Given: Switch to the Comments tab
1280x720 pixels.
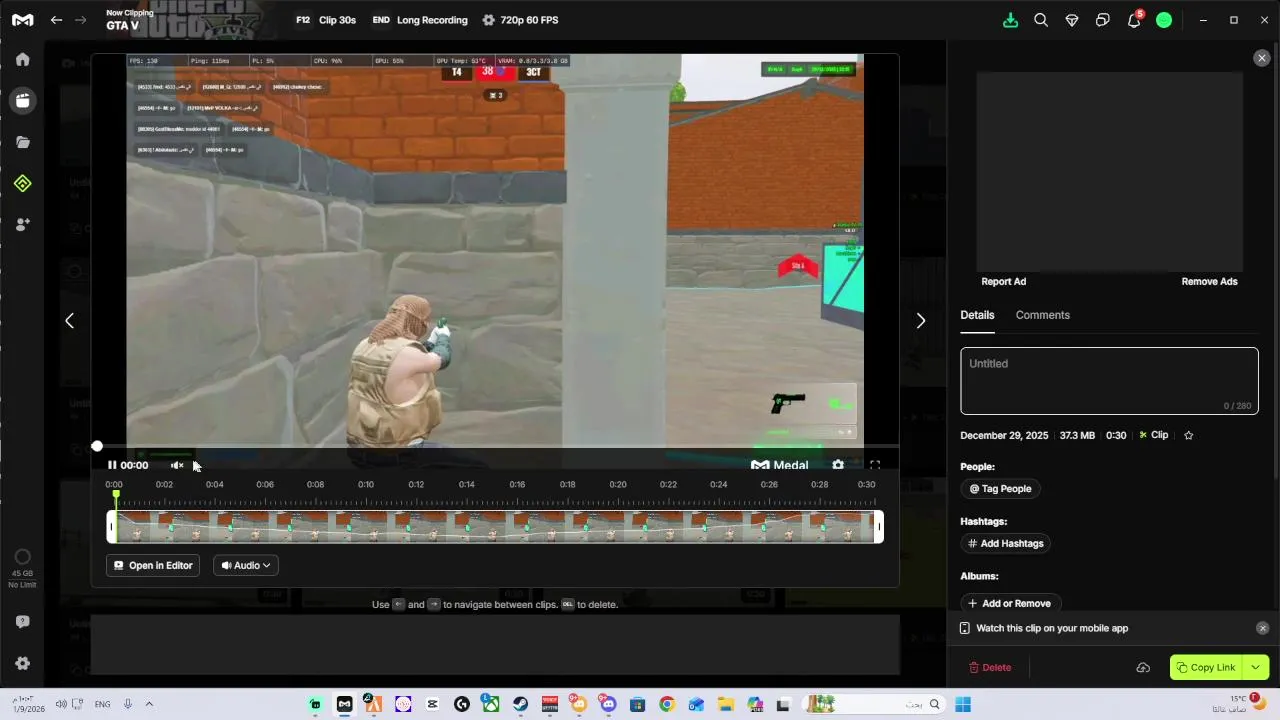Looking at the screenshot, I should click(1043, 315).
